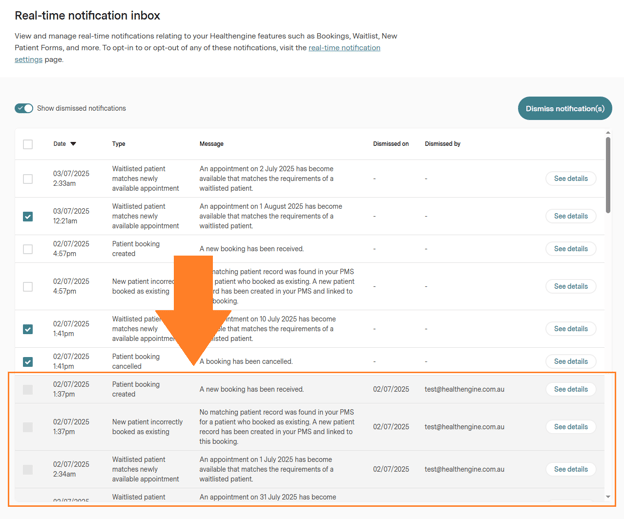The width and height of the screenshot is (624, 519).
Task: Check the 03/07/2025 2:33am notification checkbox
Action: tap(28, 179)
